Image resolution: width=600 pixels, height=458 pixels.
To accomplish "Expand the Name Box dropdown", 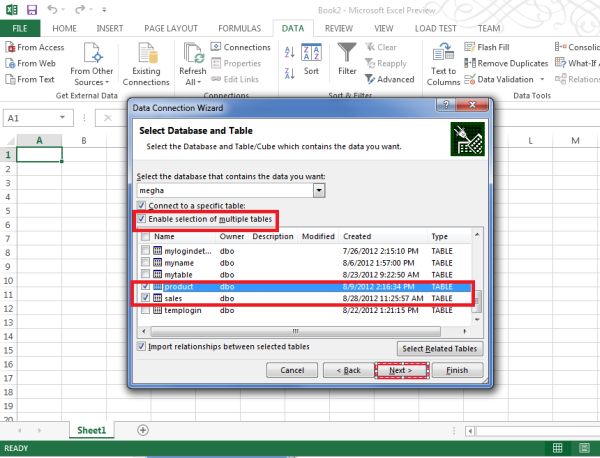I will point(62,117).
